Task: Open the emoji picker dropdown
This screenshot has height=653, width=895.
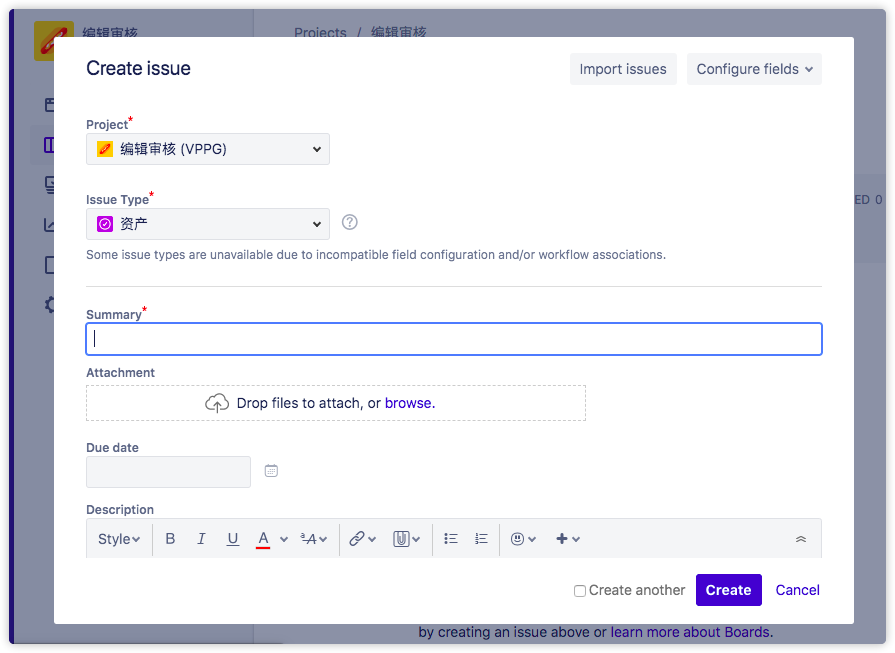Action: tap(523, 539)
